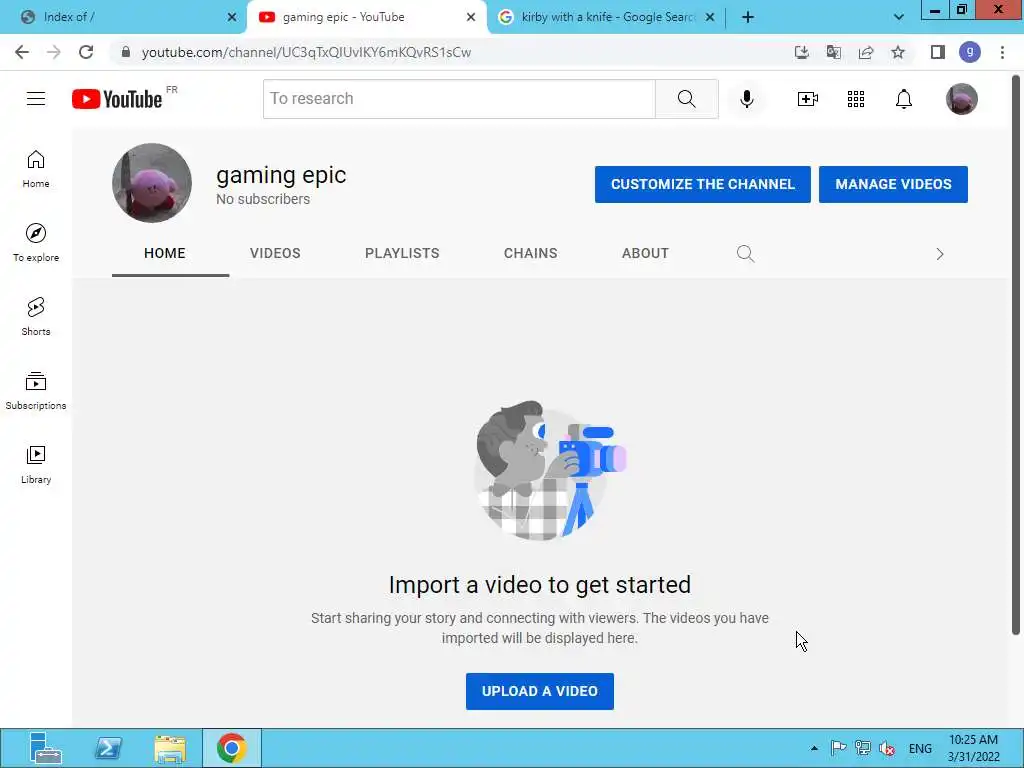Viewport: 1024px width, 768px height.
Task: Click the network tray icon
Action: click(x=863, y=748)
